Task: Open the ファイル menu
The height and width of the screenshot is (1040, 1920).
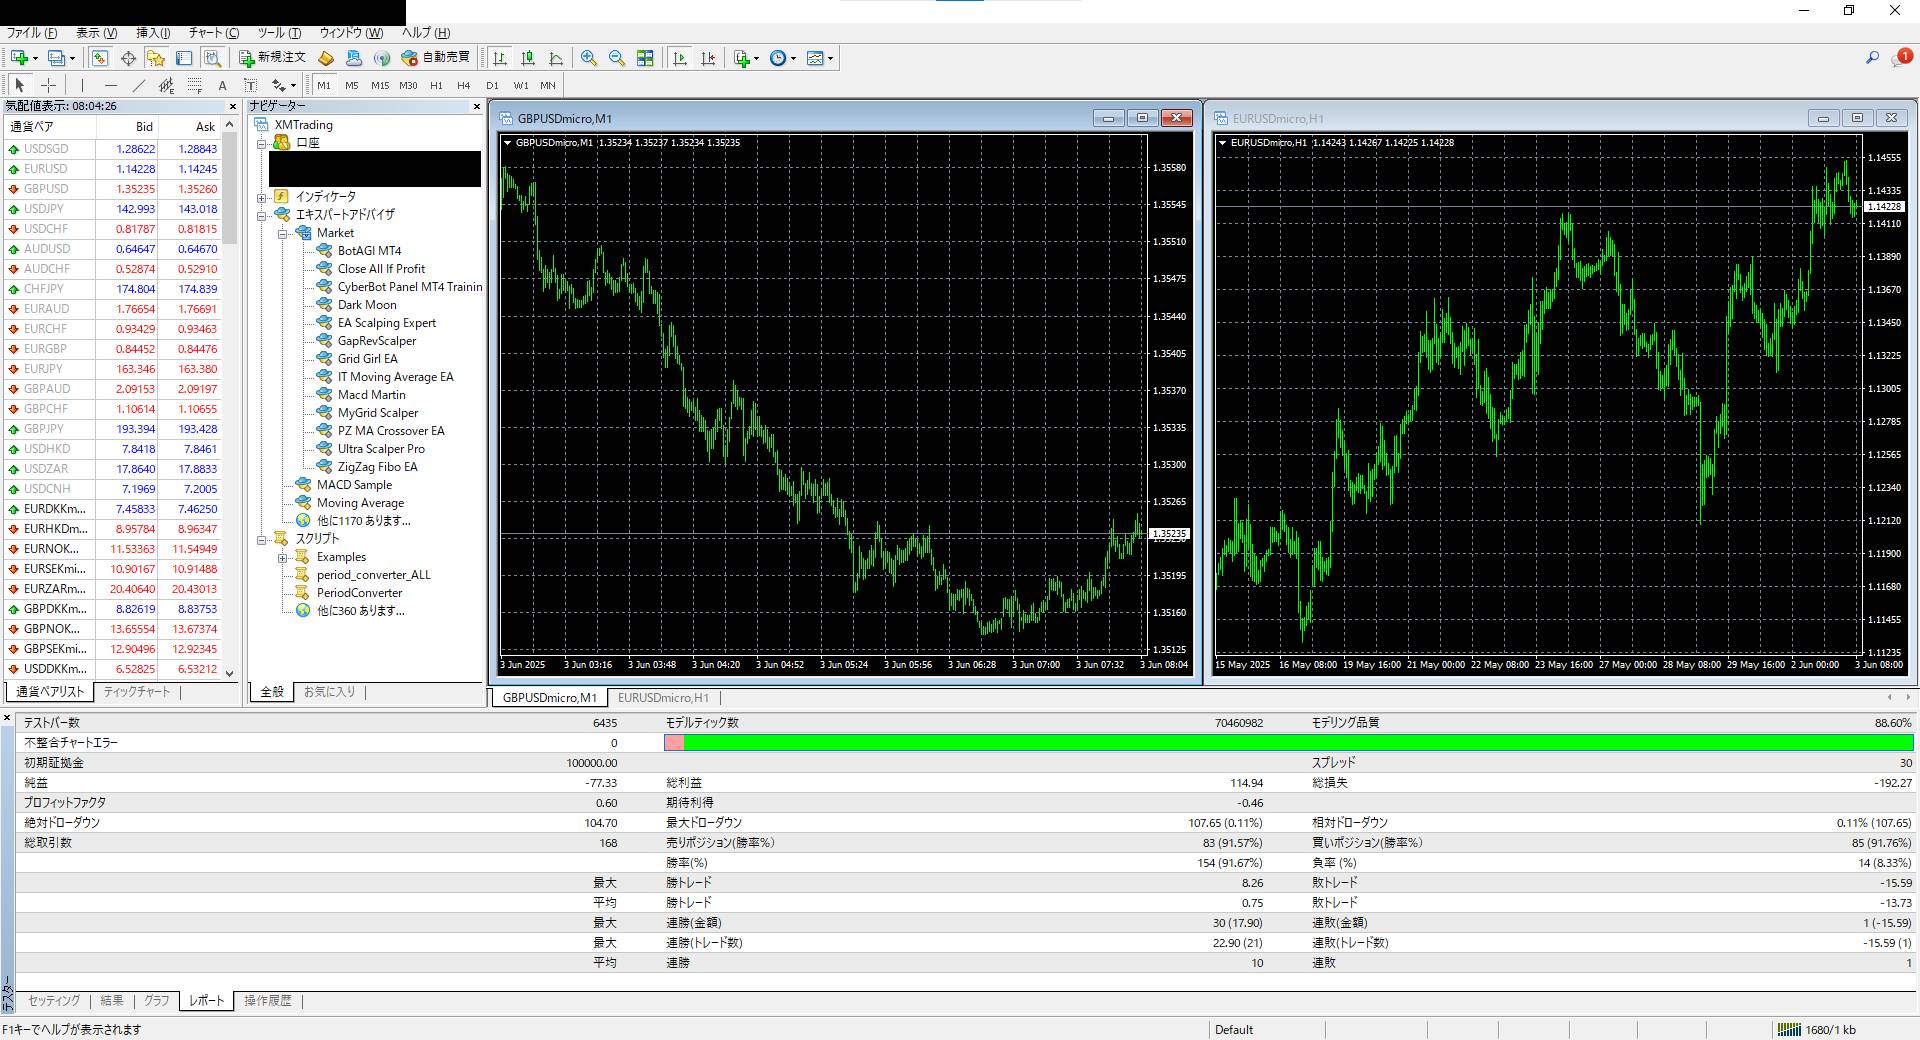Action: click(x=32, y=33)
